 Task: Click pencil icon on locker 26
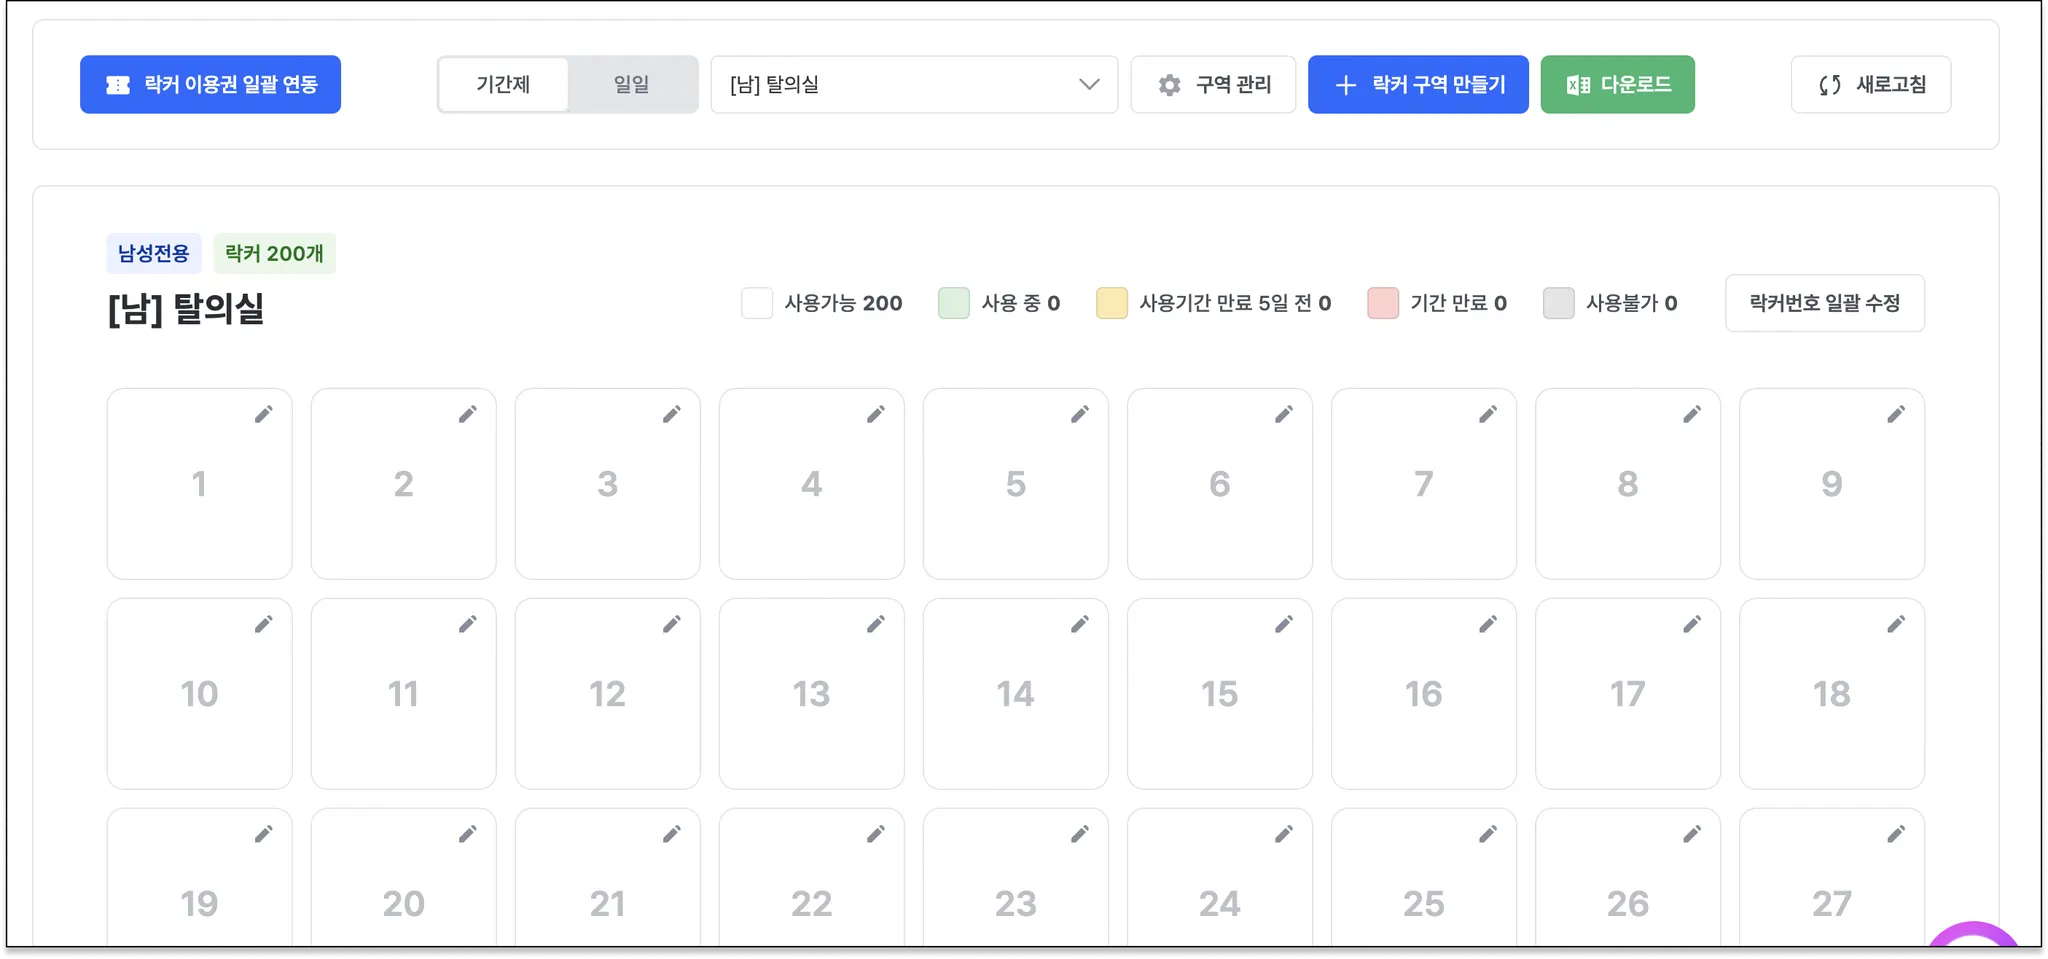[1691, 834]
